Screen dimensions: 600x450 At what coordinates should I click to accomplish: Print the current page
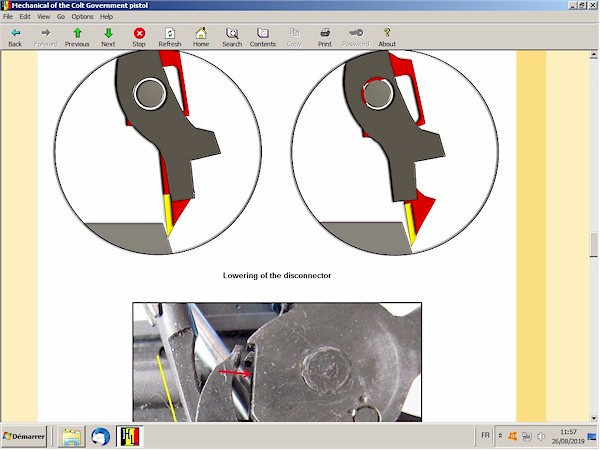[325, 37]
